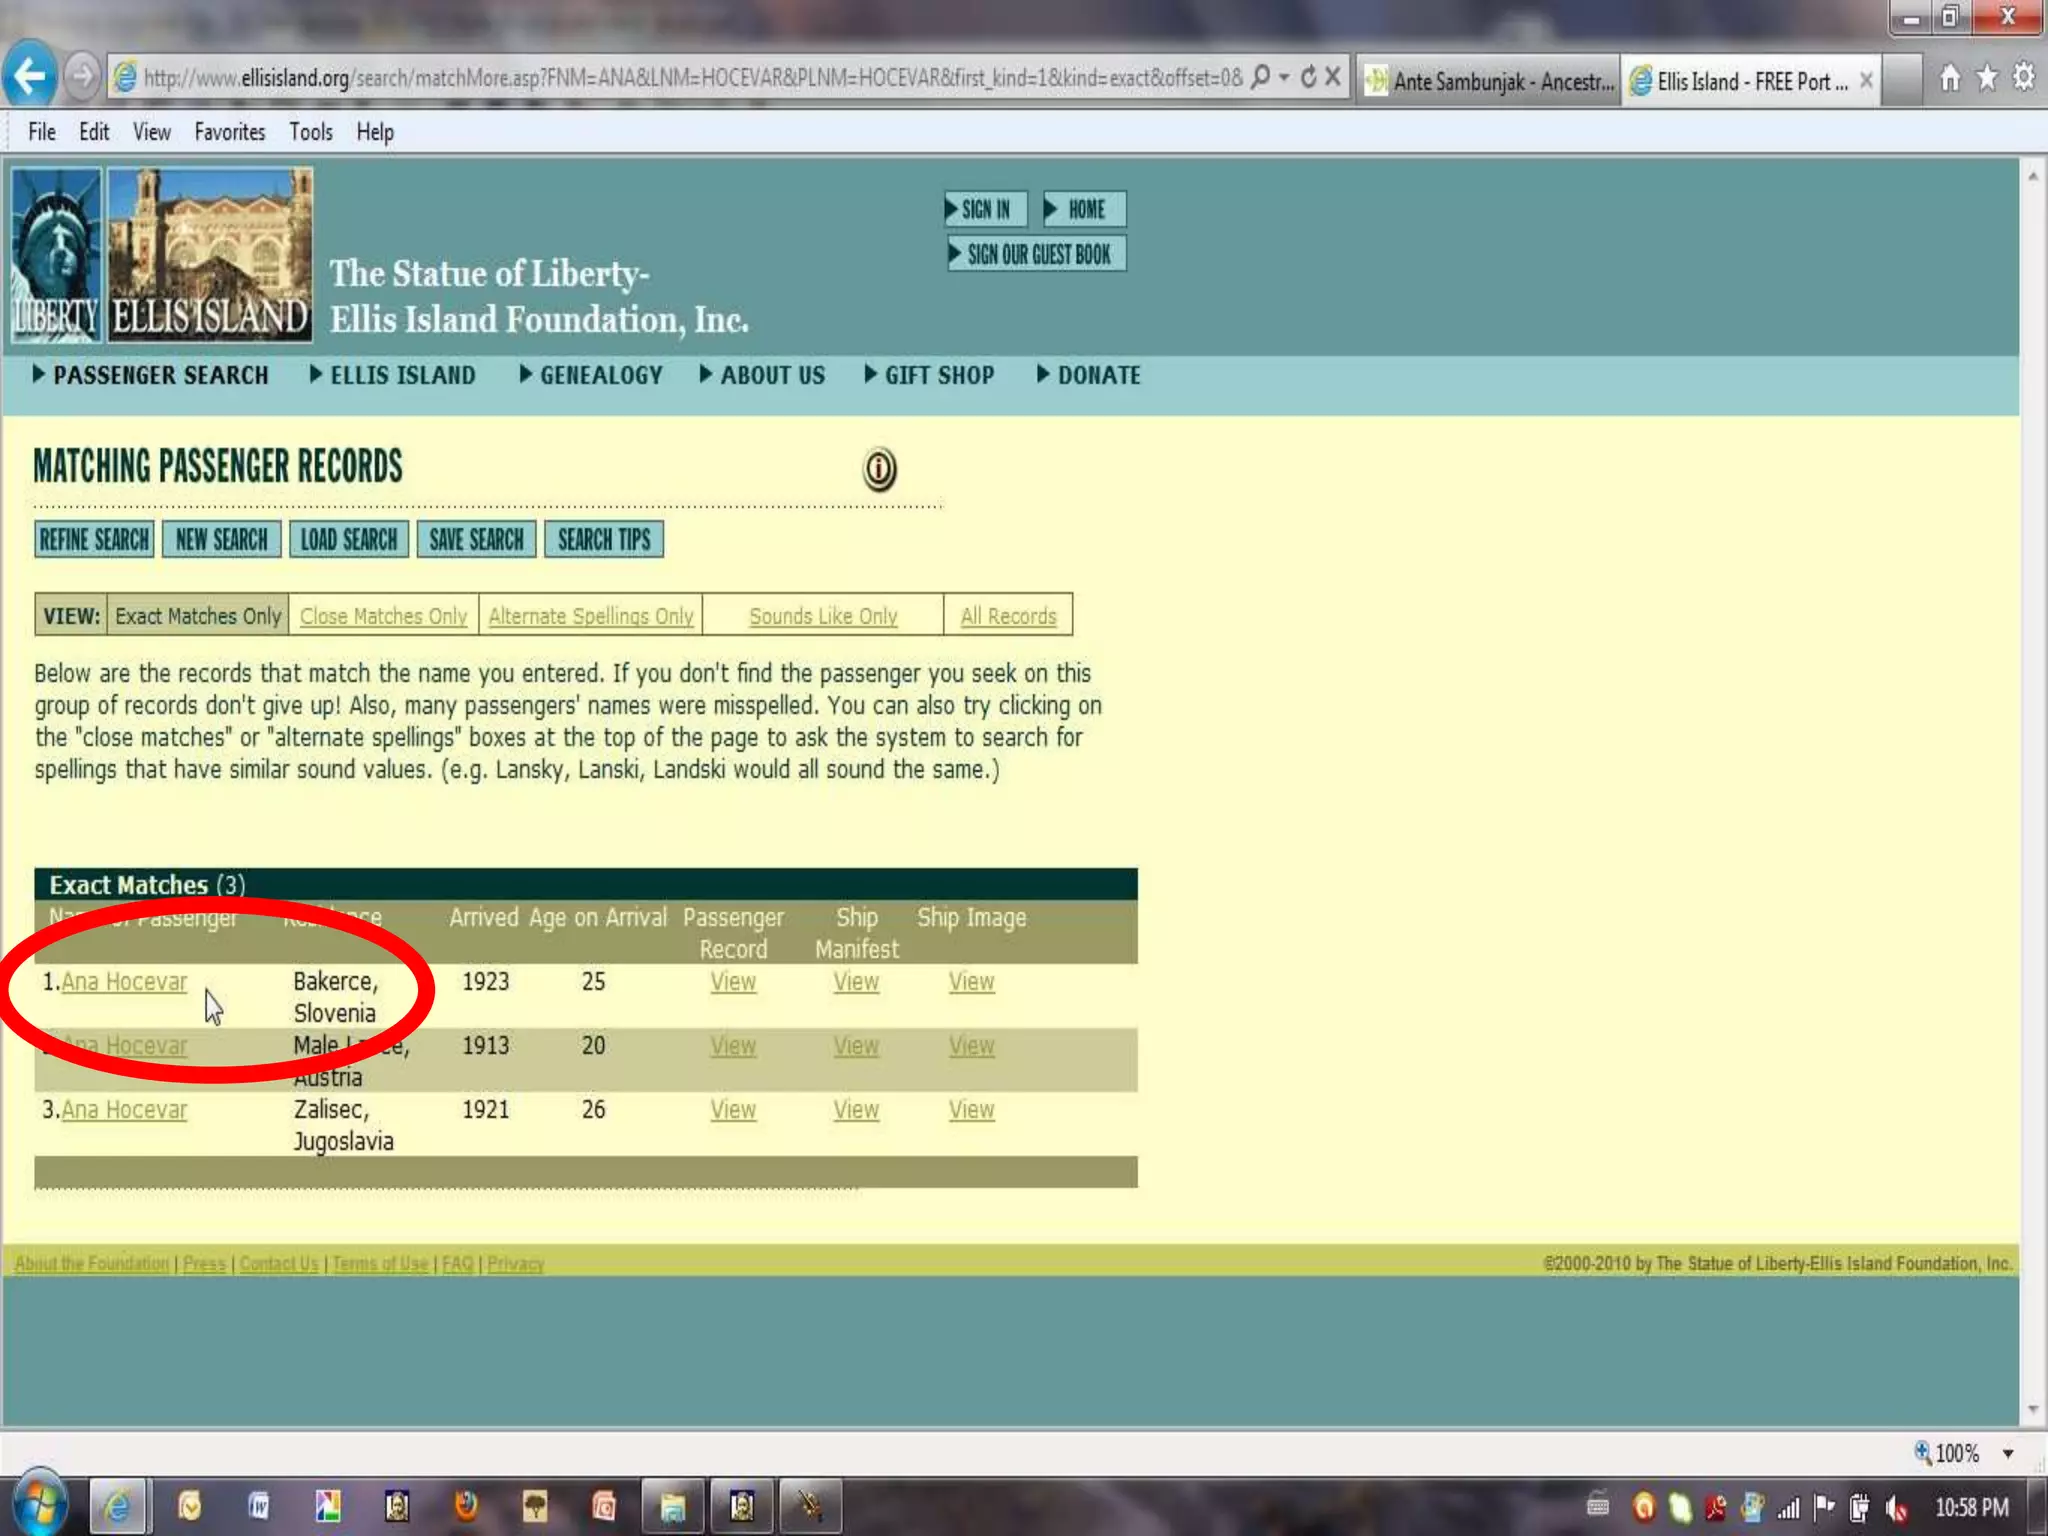
Task: Click the favorites star icon
Action: 1987,78
